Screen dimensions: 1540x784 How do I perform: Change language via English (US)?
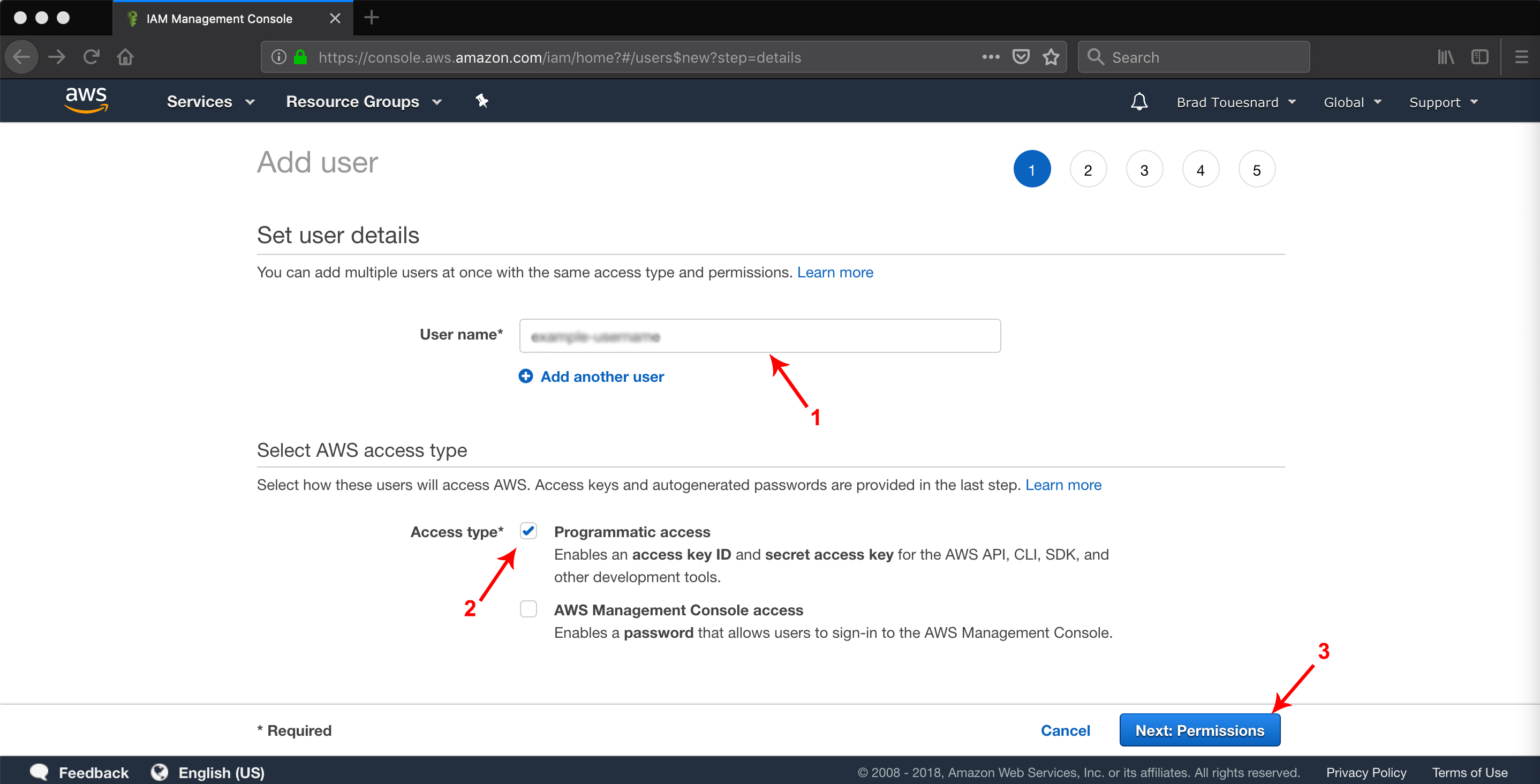pos(221,772)
